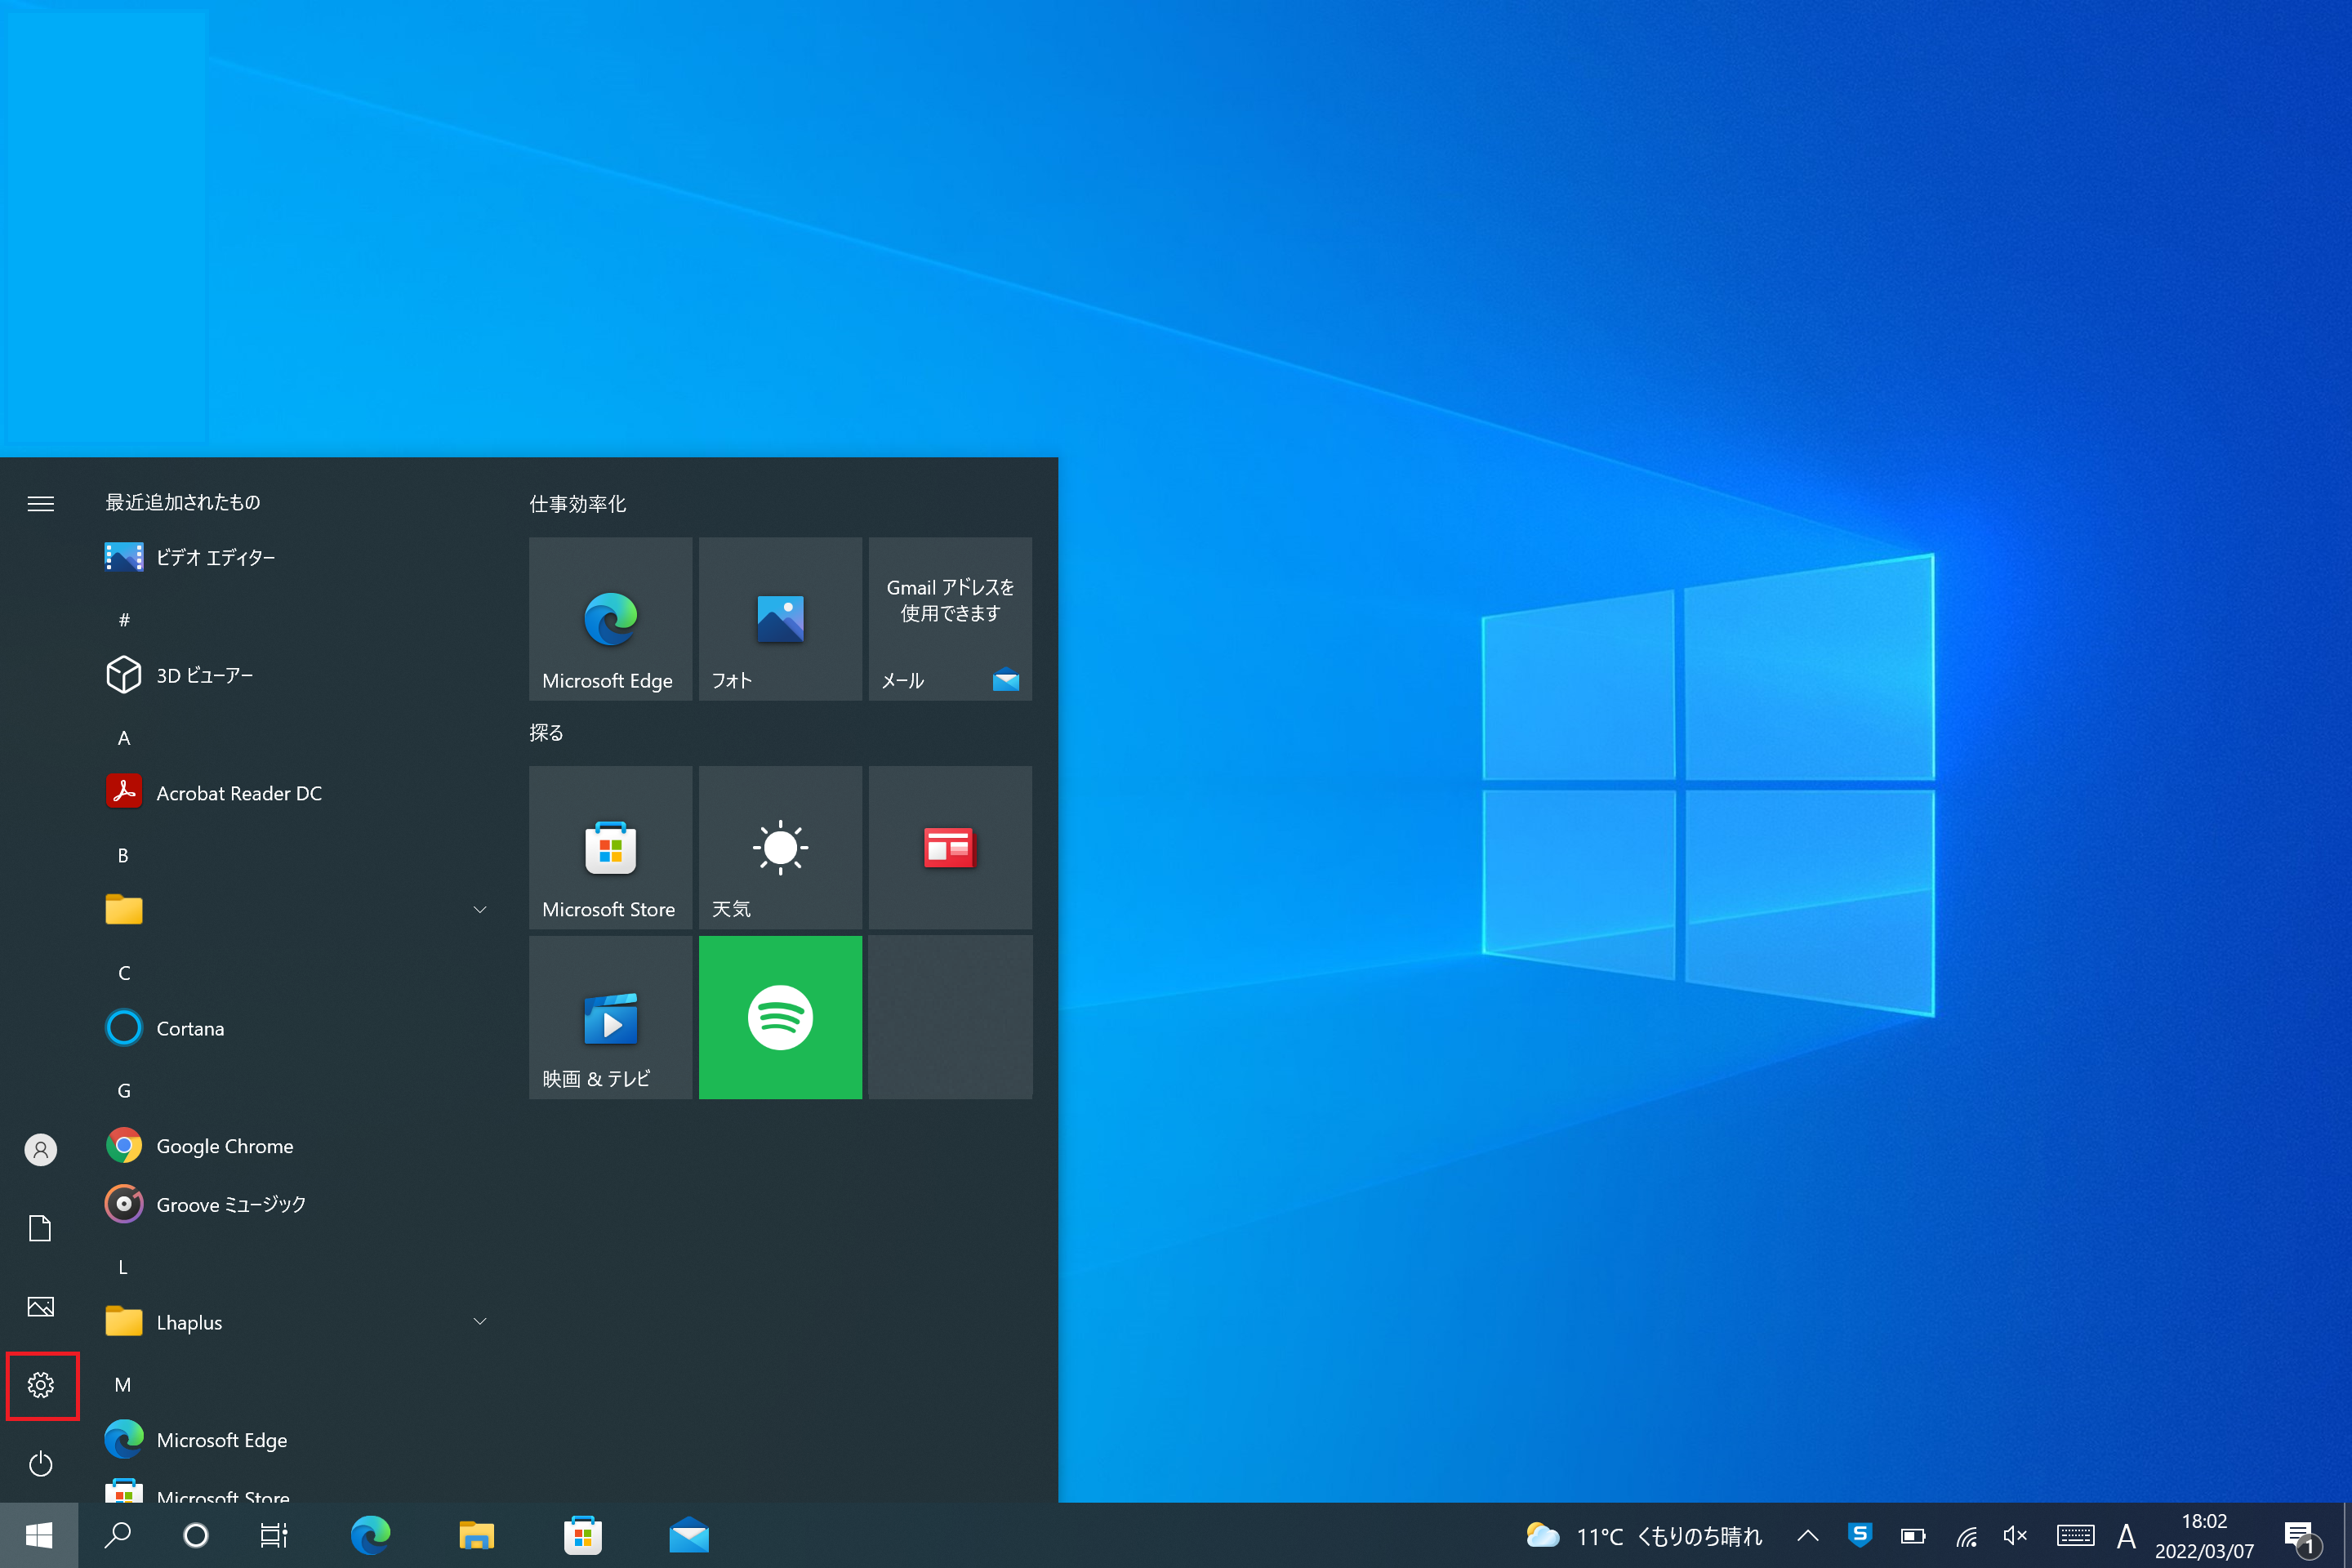Click the muted volume tray icon
Viewport: 2352px width, 1568px height.
(x=2016, y=1535)
